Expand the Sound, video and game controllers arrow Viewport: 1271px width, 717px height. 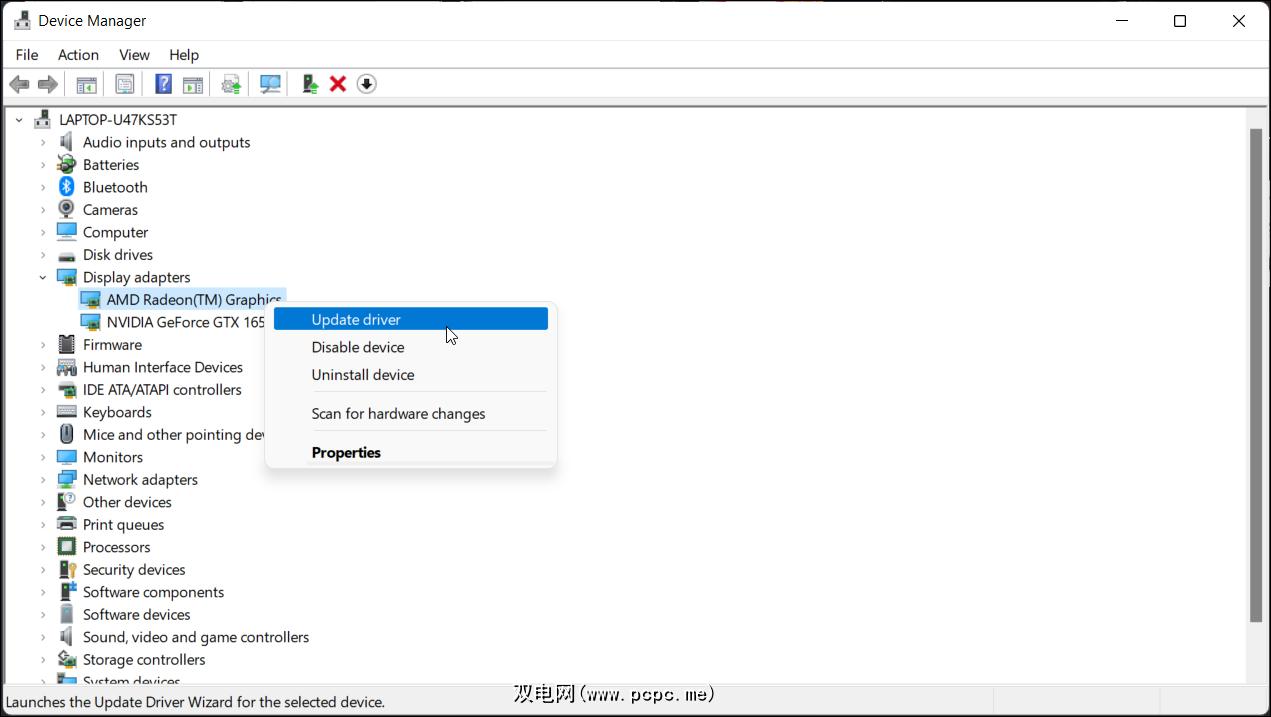[x=43, y=637]
